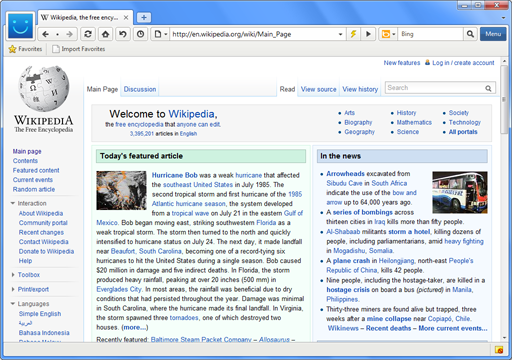
Task: Click the status bar icon at bottom right
Action: pos(499,350)
